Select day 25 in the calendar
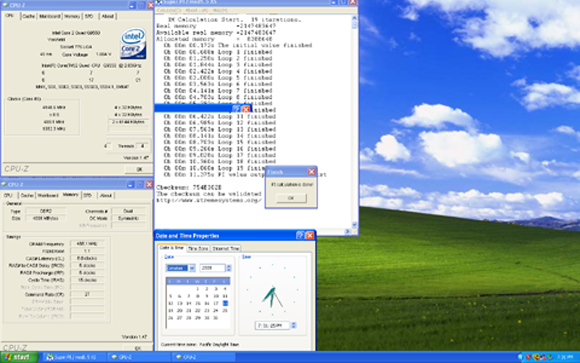580x363 pixels. coord(225,310)
